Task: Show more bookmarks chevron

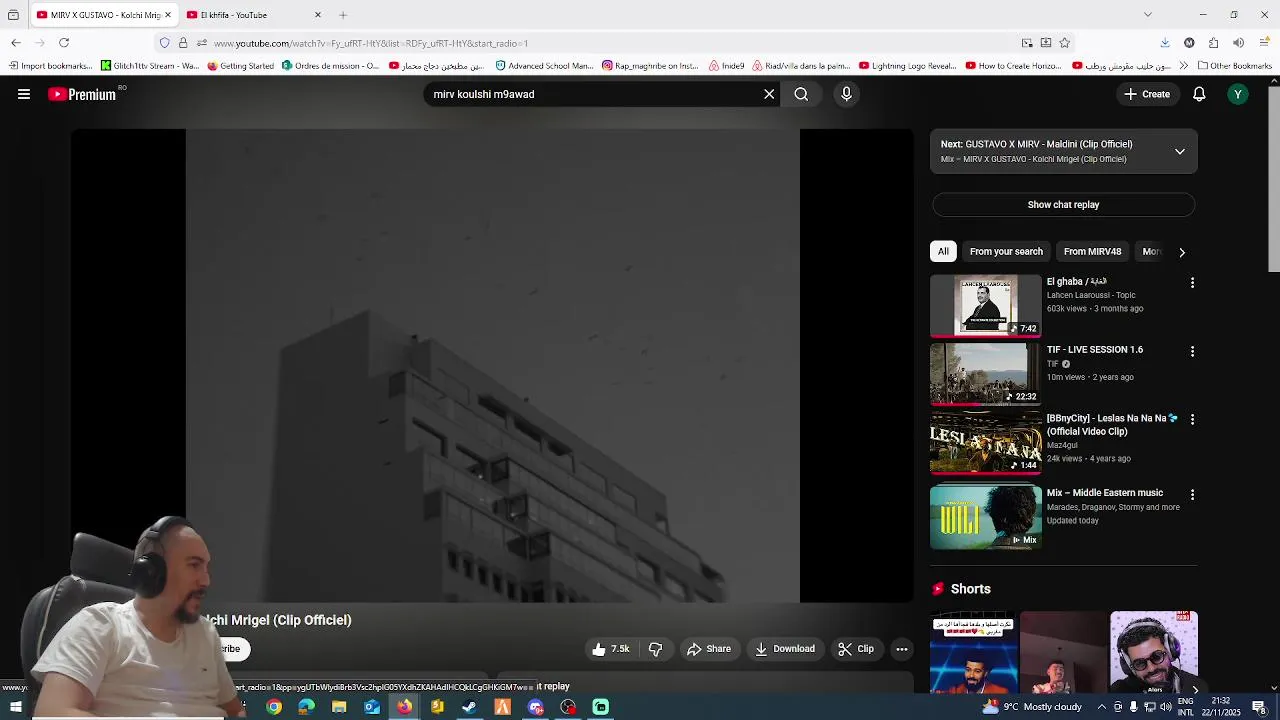Action: click(x=1184, y=66)
